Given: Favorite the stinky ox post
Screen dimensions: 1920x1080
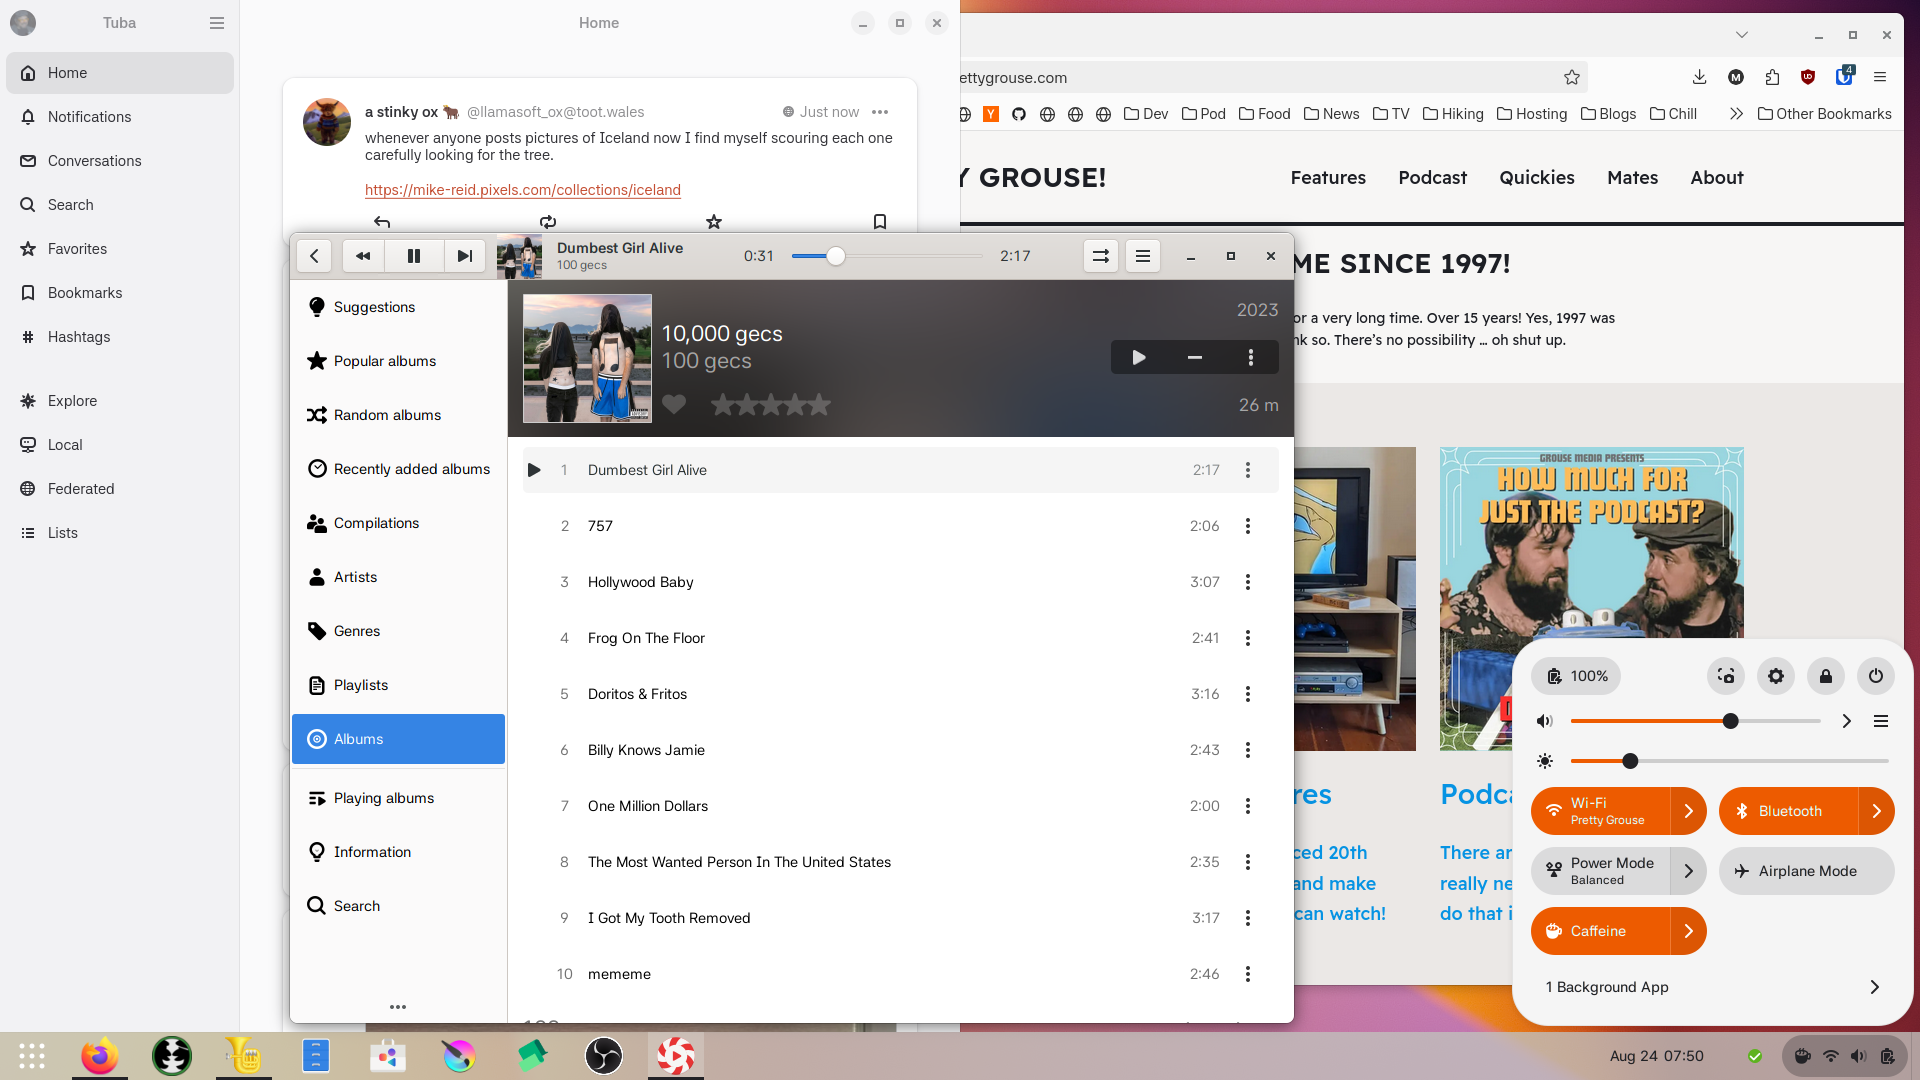Looking at the screenshot, I should 714,221.
